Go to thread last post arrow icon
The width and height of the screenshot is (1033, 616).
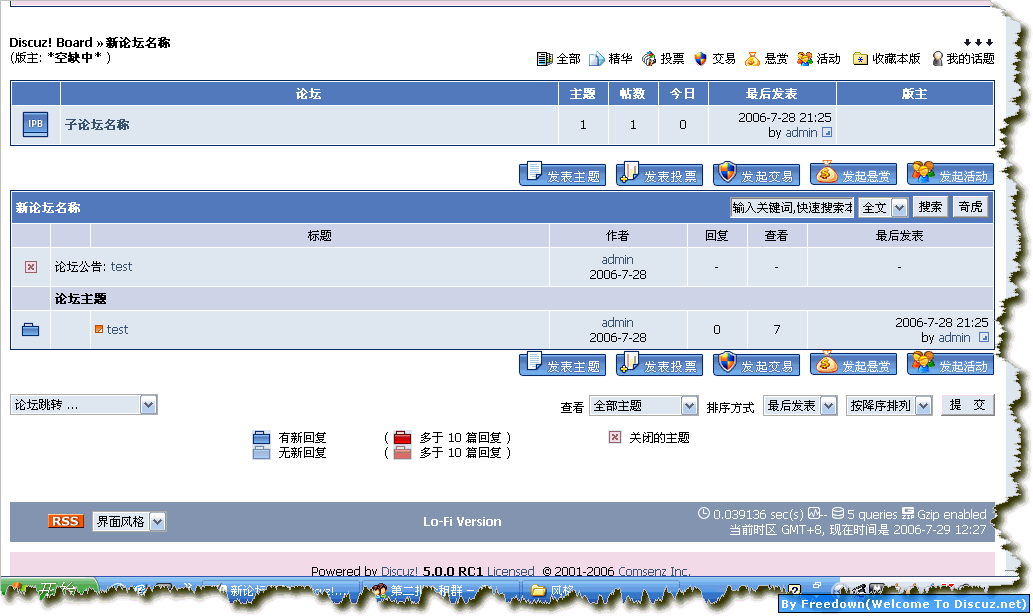[x=984, y=337]
